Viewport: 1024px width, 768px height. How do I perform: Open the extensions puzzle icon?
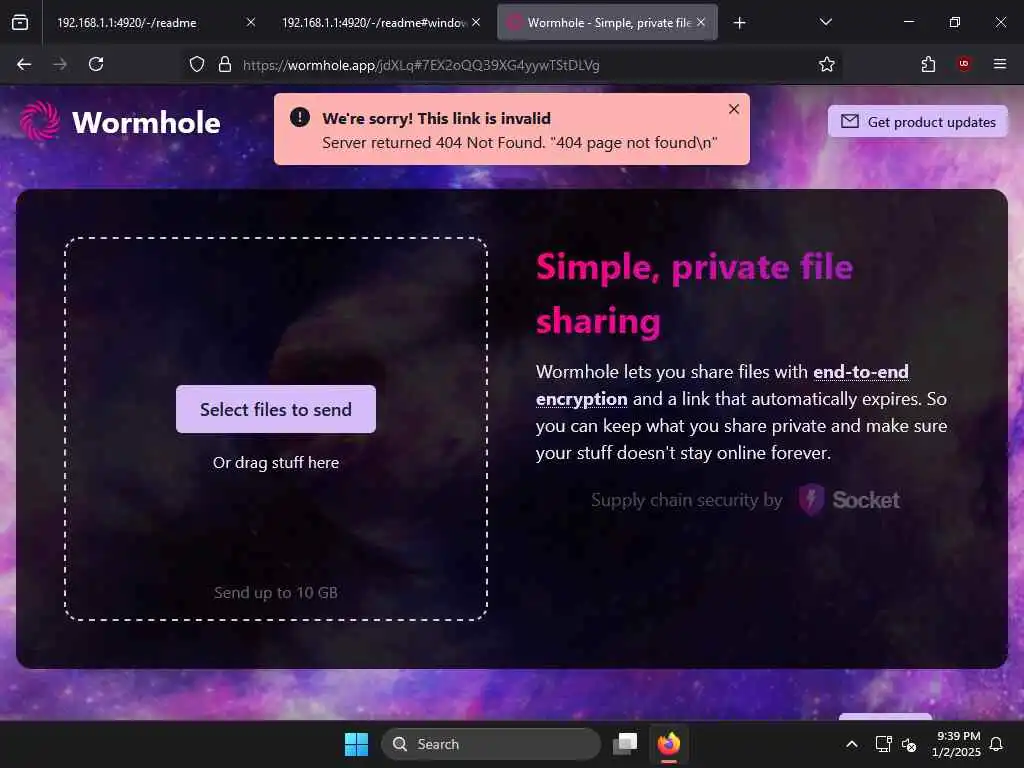coord(928,64)
